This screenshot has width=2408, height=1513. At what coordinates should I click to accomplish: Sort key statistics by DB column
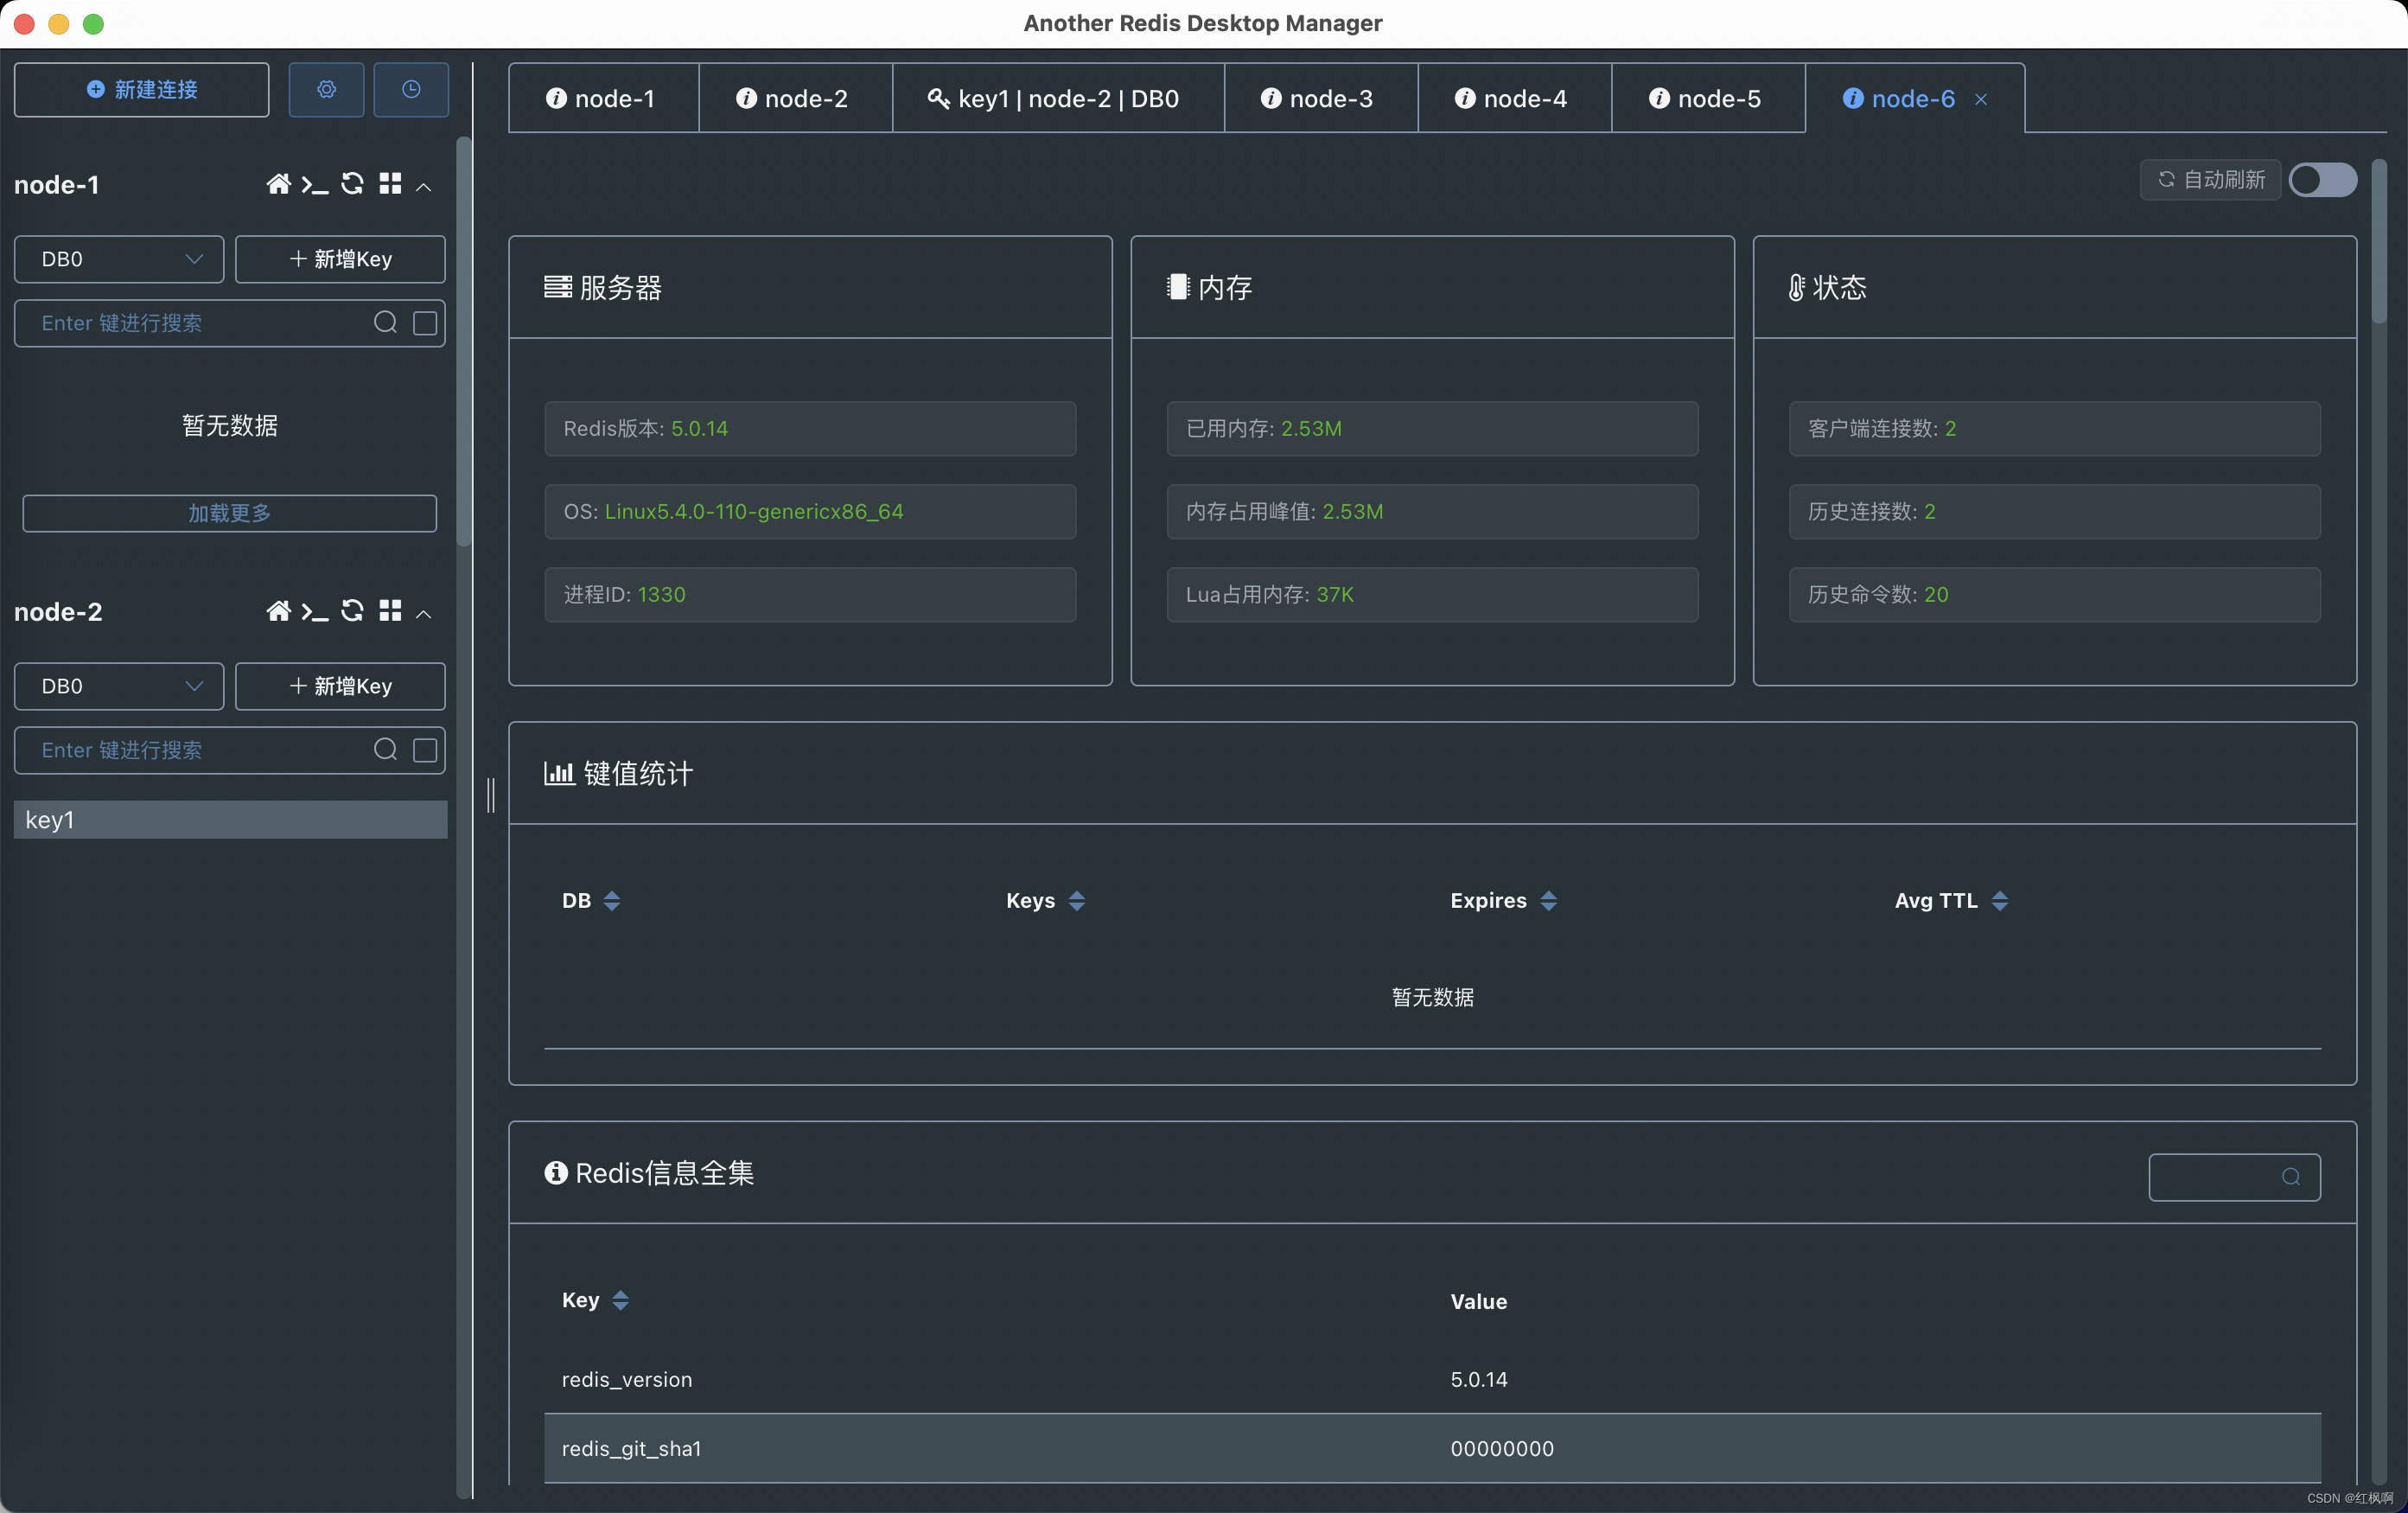[611, 901]
